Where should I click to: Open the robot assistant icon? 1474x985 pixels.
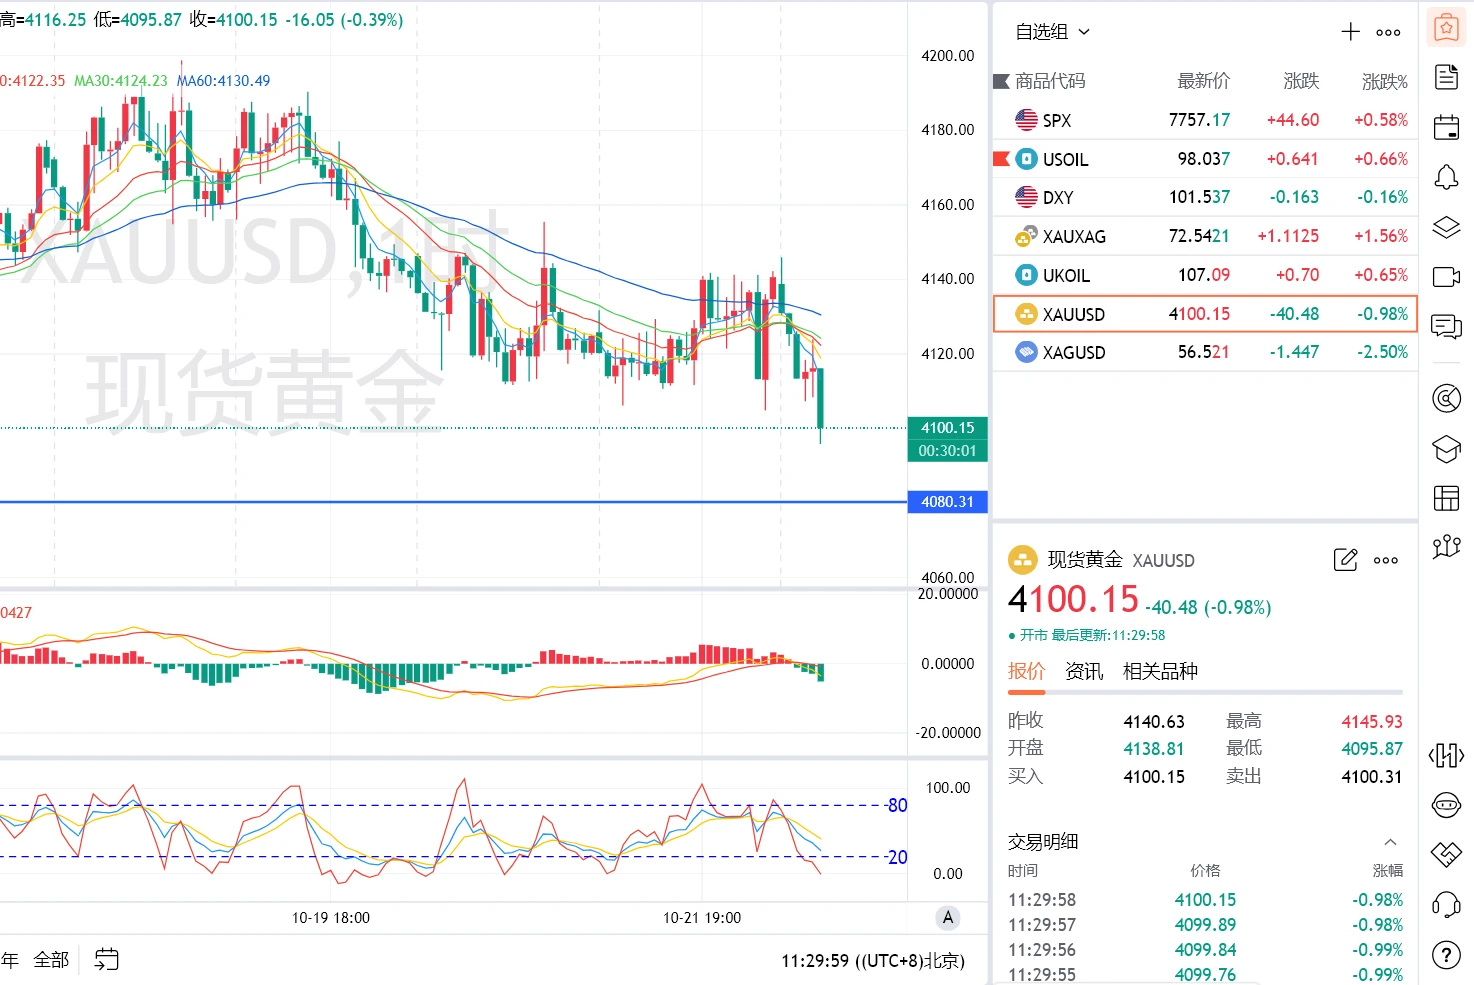coord(1446,804)
